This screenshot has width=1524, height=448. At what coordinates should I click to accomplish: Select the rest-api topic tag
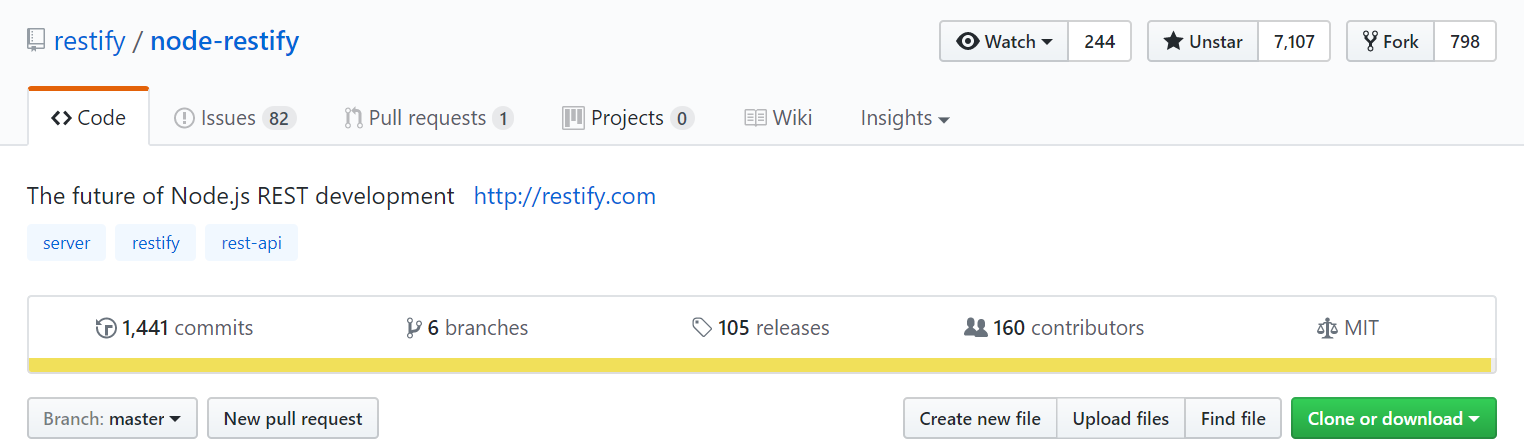(251, 243)
